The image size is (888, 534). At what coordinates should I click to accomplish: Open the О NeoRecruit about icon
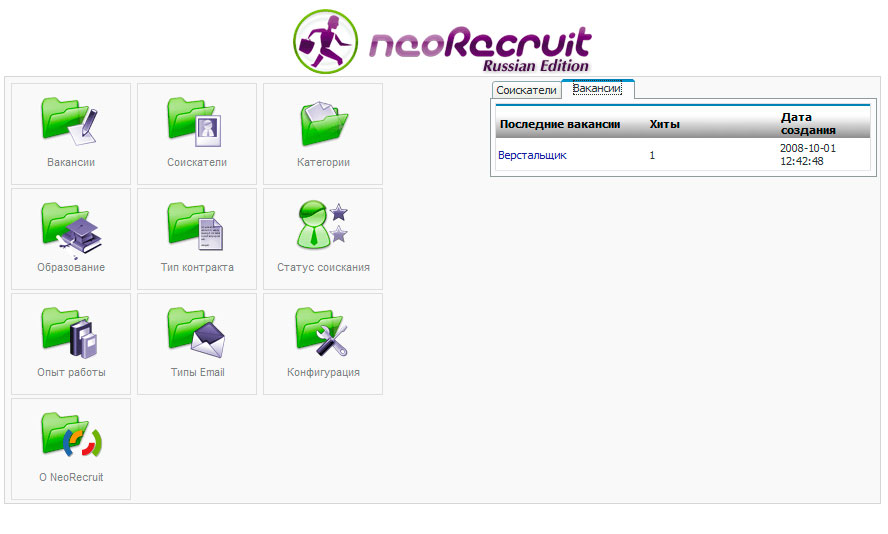click(x=71, y=435)
